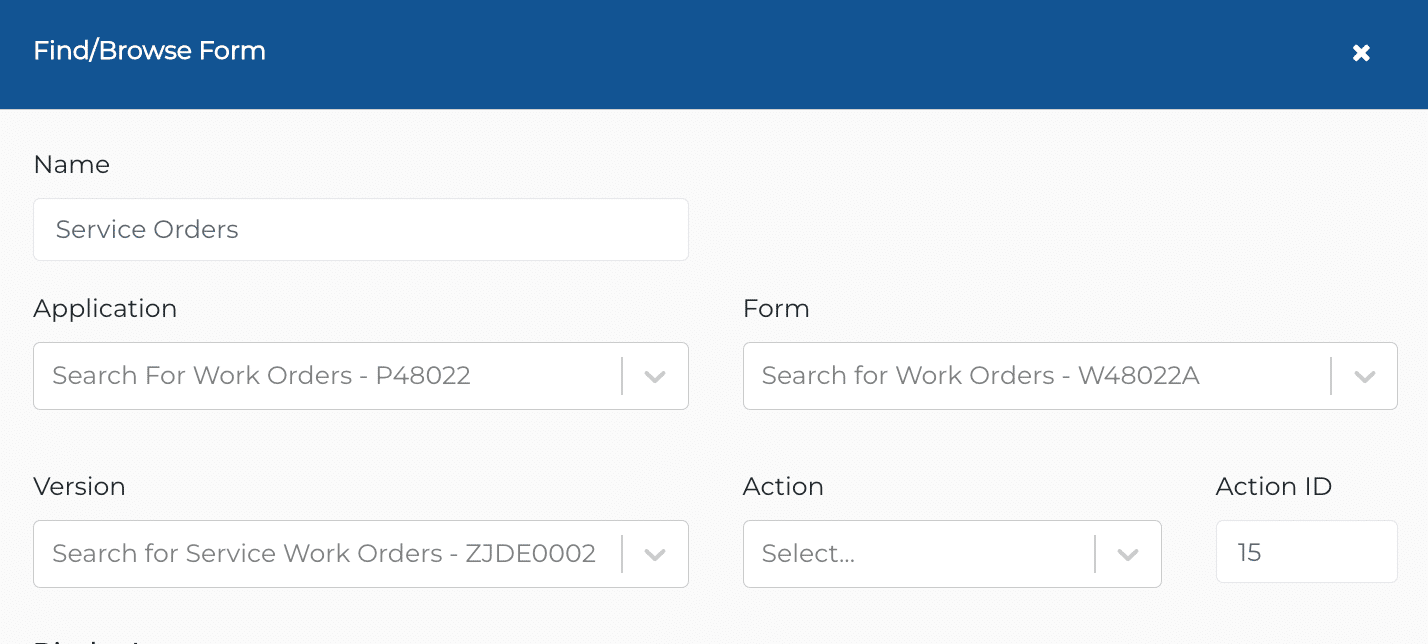1428x644 pixels.
Task: Click the 'Find/Browse Form' dialog title
Action: tap(150, 51)
